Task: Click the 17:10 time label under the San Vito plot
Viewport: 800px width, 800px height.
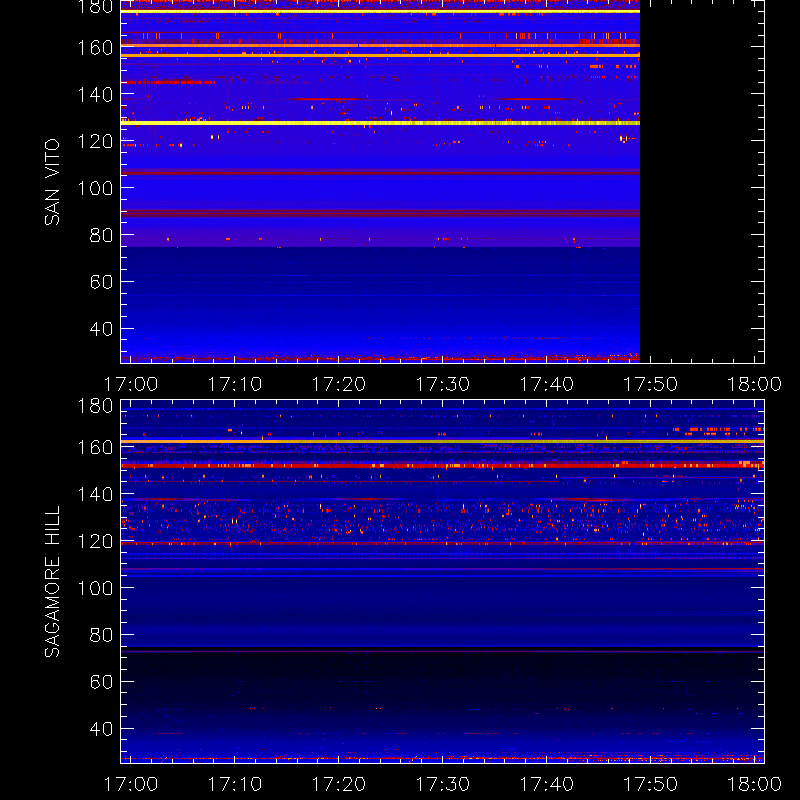Action: click(235, 384)
